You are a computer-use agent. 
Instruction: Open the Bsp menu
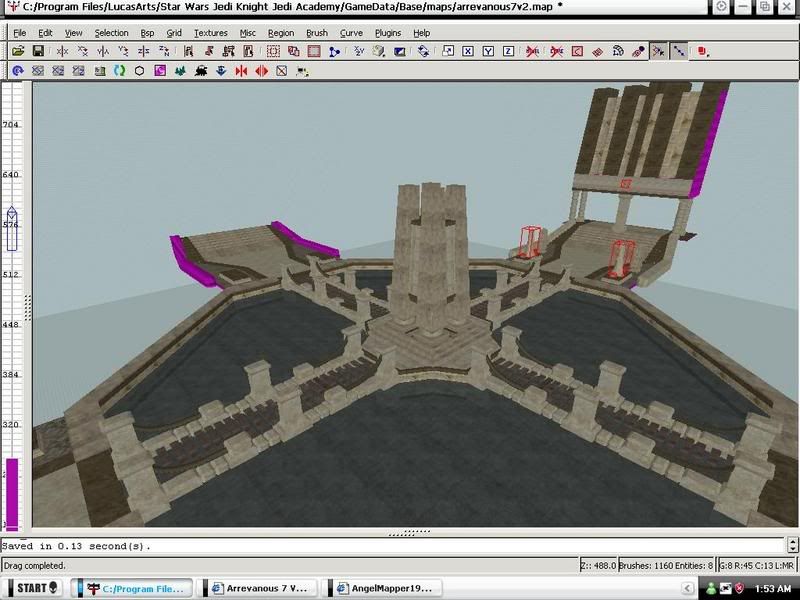click(x=147, y=33)
